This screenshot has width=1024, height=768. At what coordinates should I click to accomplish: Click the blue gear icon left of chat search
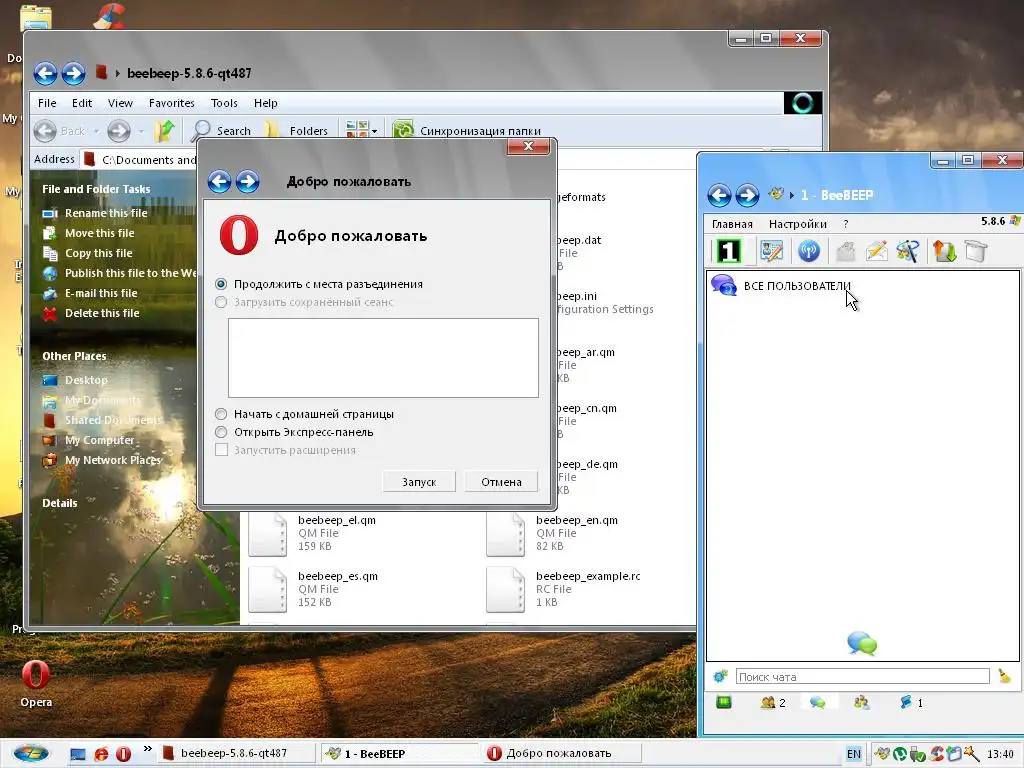click(x=720, y=677)
